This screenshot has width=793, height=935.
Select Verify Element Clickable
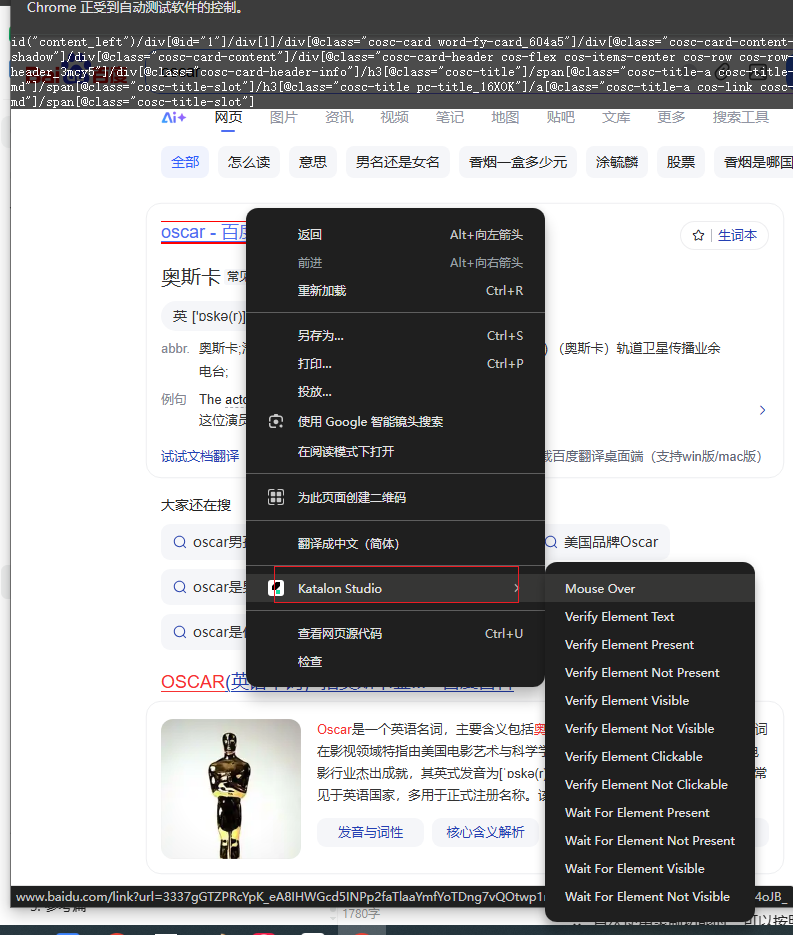650,757
